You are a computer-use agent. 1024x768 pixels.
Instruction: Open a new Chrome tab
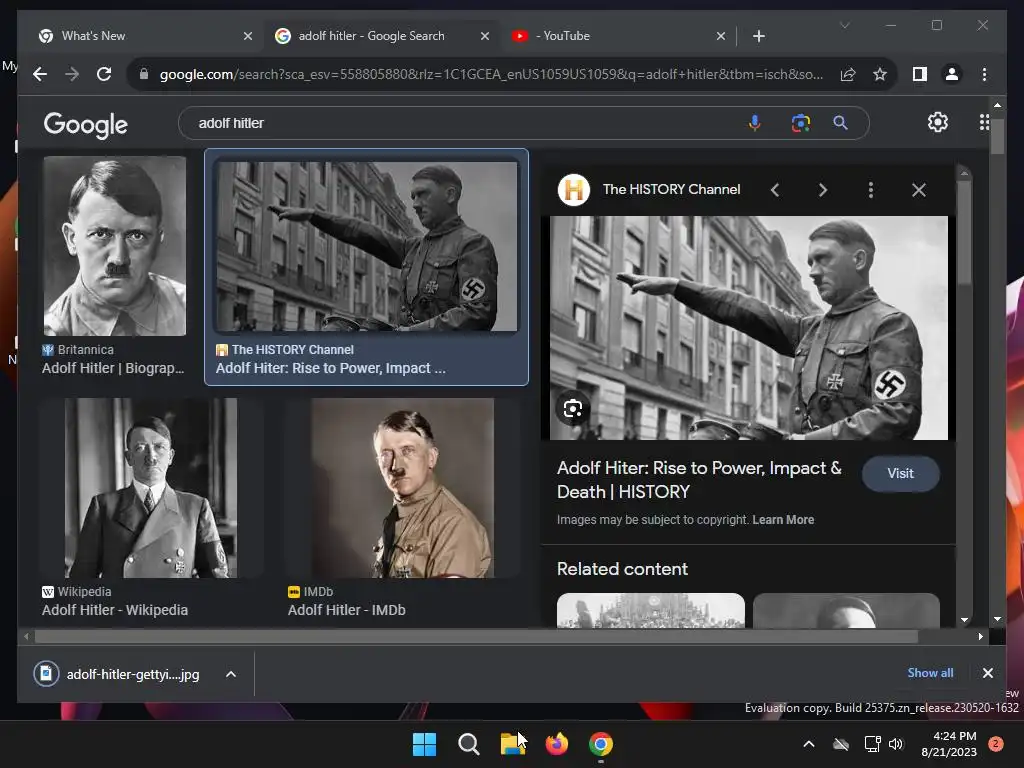coord(759,36)
